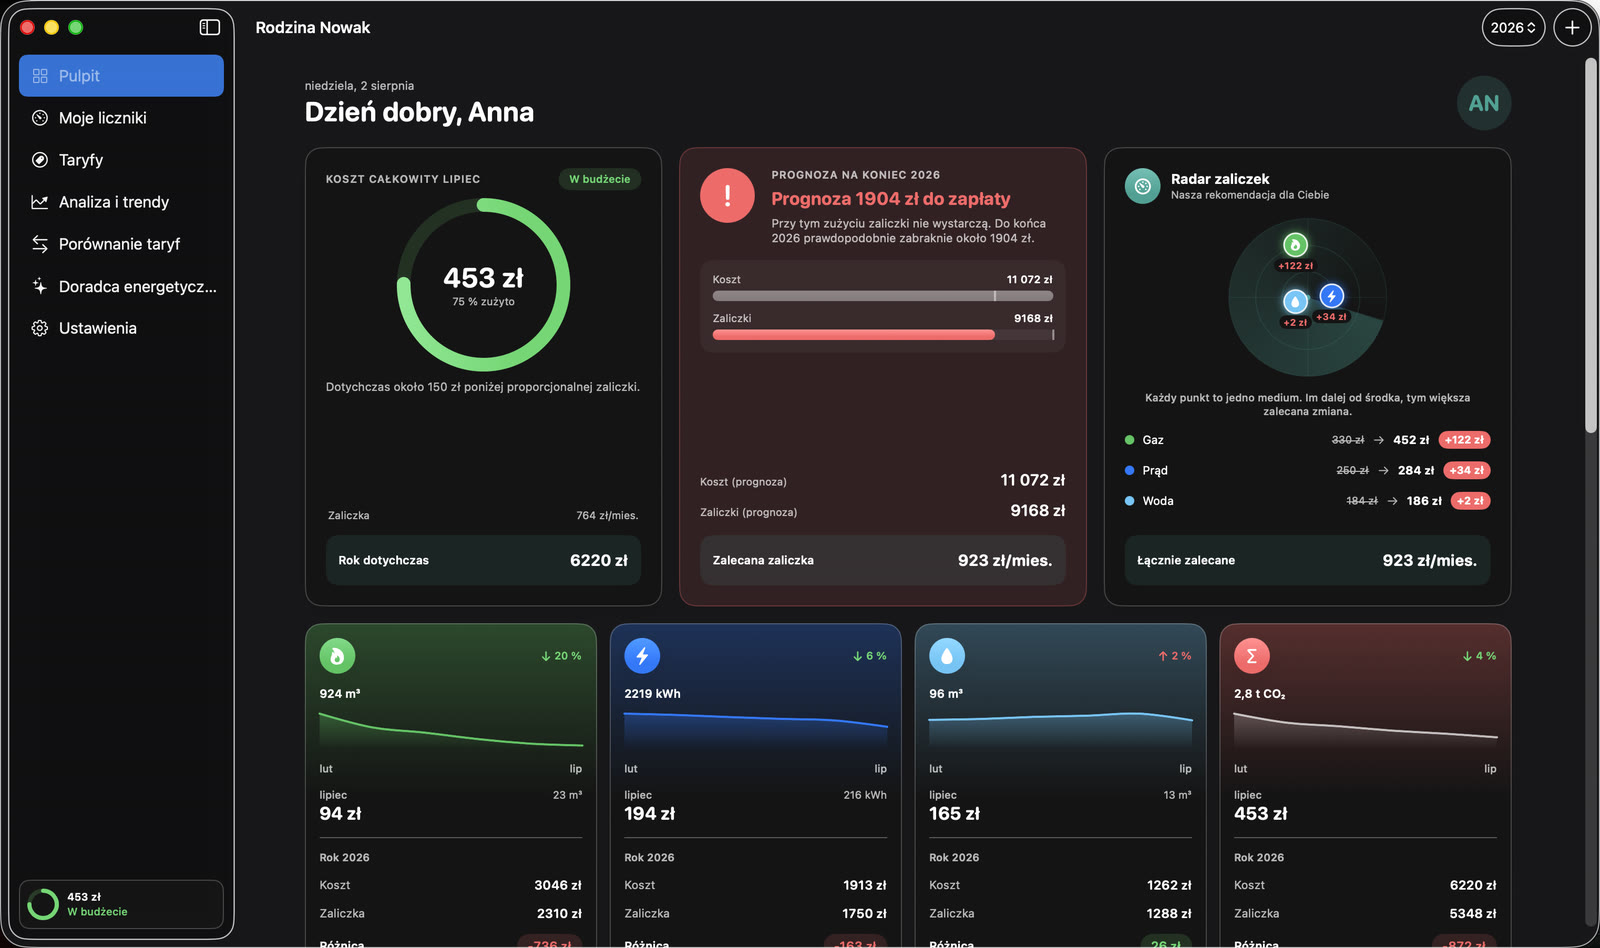The image size is (1600, 948).
Task: Click the lightning bolt icon on electricity card
Action: (x=642, y=656)
